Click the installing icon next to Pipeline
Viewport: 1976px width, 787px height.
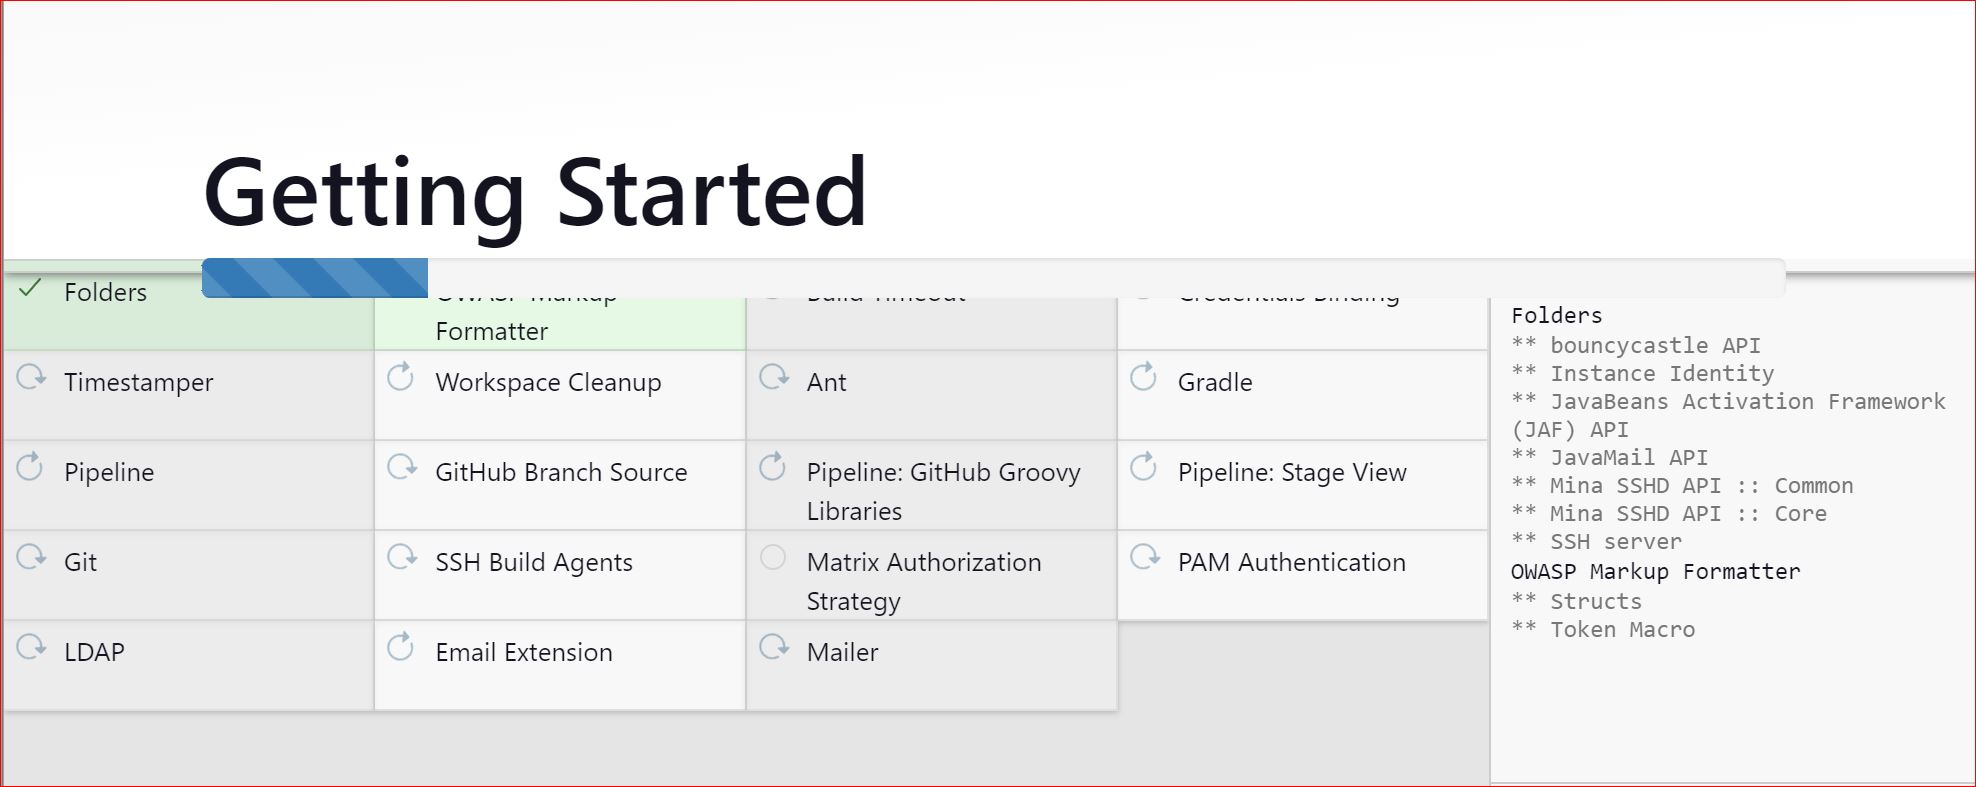pyautogui.click(x=29, y=466)
